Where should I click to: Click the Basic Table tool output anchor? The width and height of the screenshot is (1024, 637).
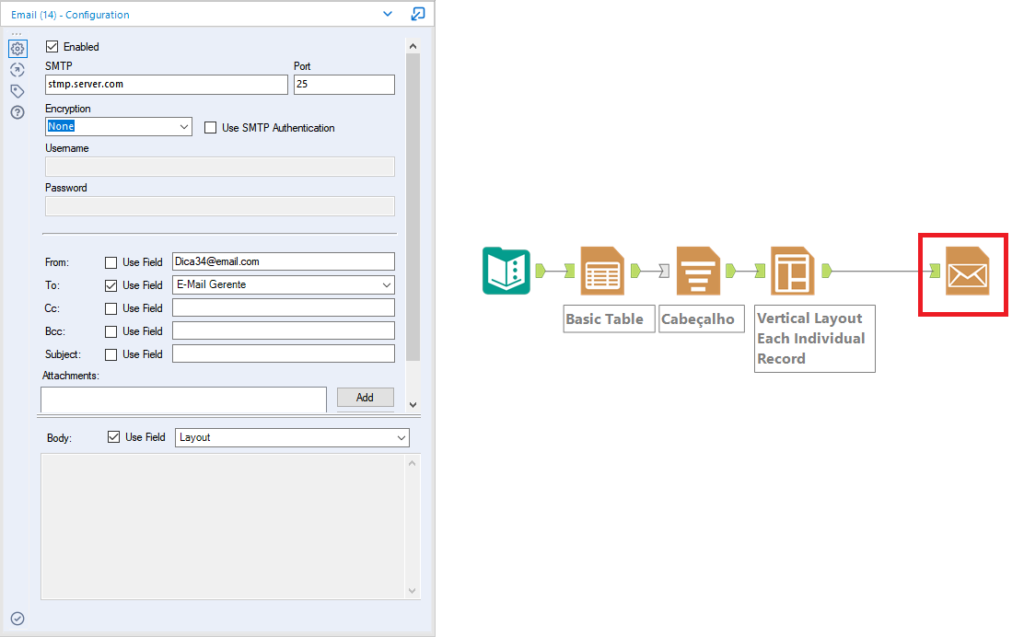click(635, 270)
